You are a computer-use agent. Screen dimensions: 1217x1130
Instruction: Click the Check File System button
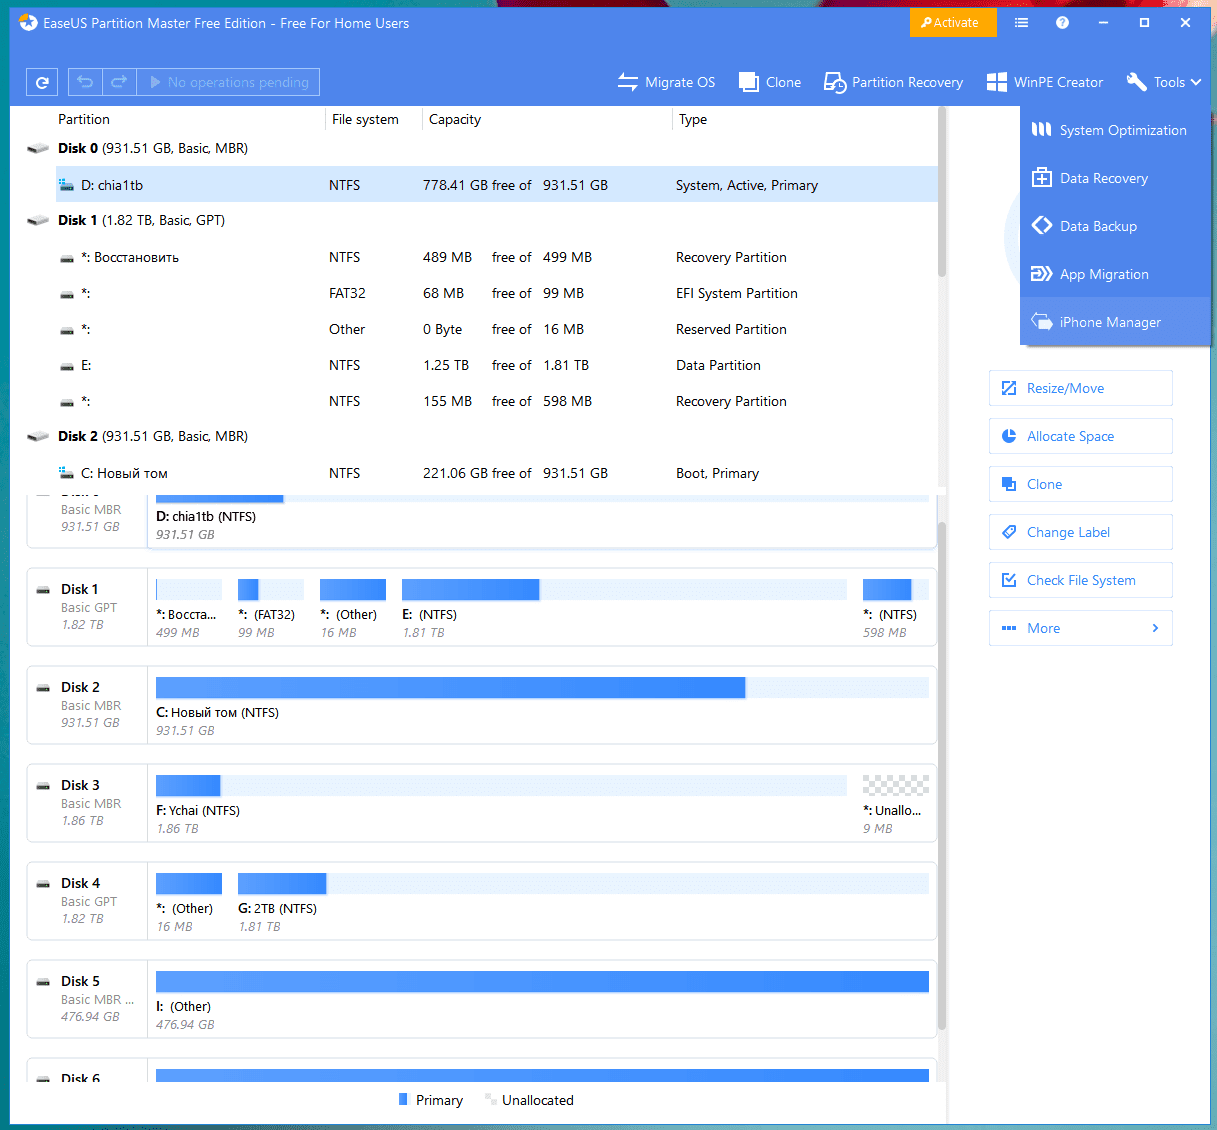tap(1081, 580)
